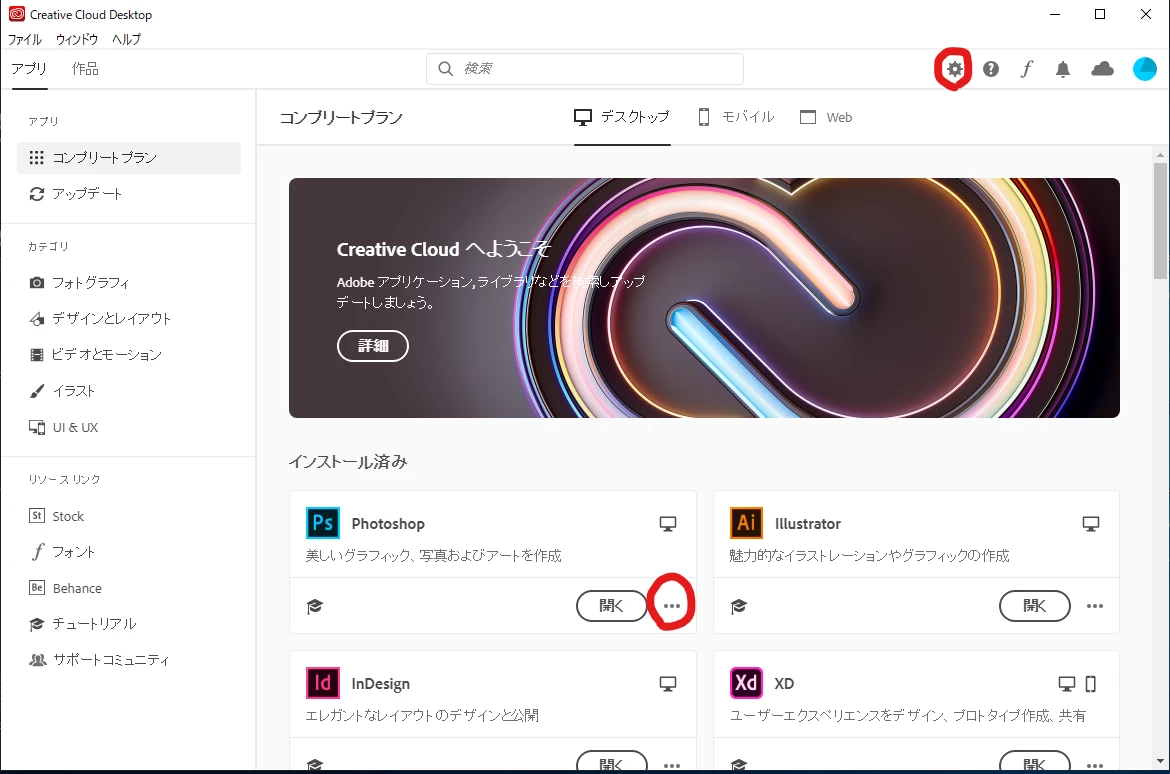Click the Photoshop Ps app icon

coord(322,522)
